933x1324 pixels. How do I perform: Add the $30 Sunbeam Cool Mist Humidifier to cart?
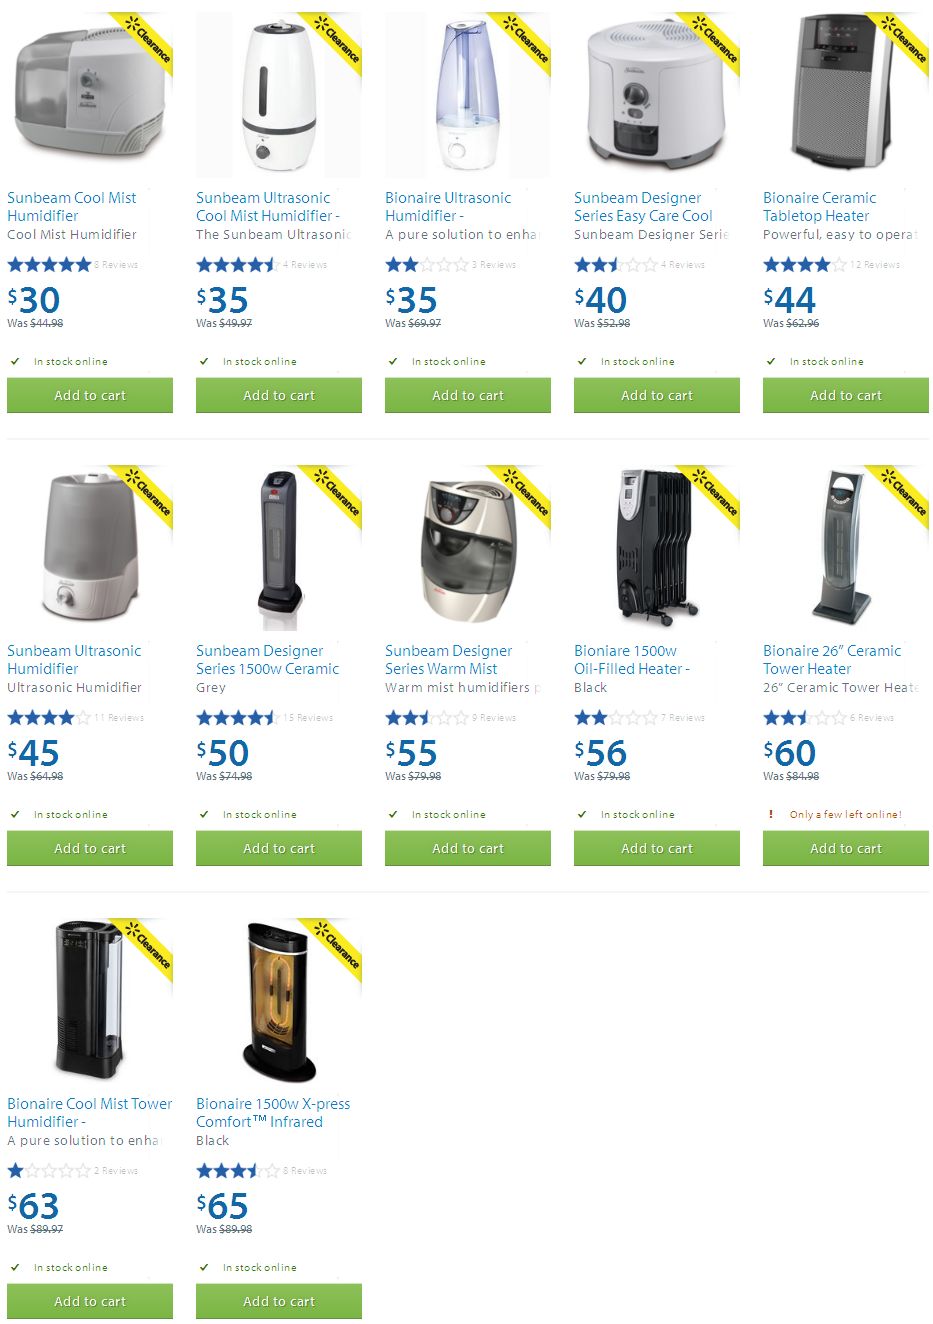click(x=89, y=395)
